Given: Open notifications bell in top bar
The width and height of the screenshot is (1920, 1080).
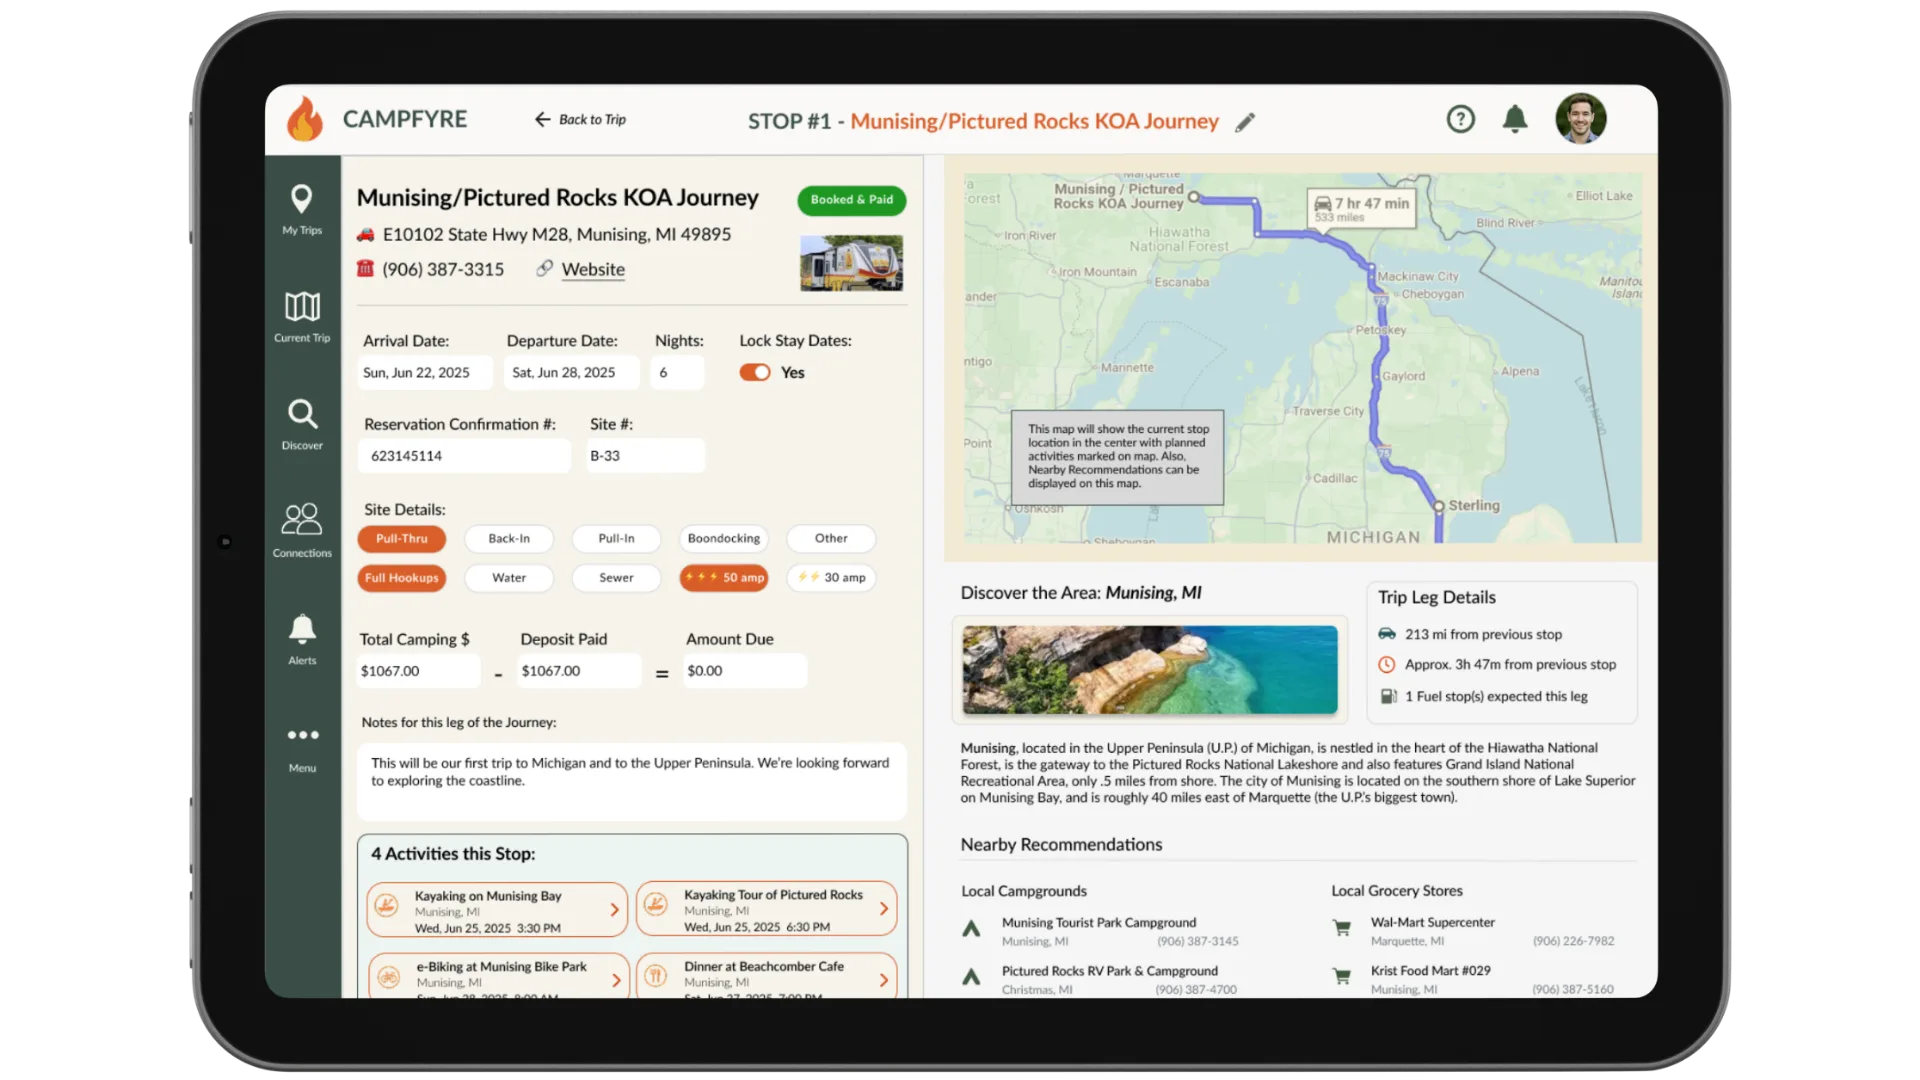Looking at the screenshot, I should tap(1515, 120).
